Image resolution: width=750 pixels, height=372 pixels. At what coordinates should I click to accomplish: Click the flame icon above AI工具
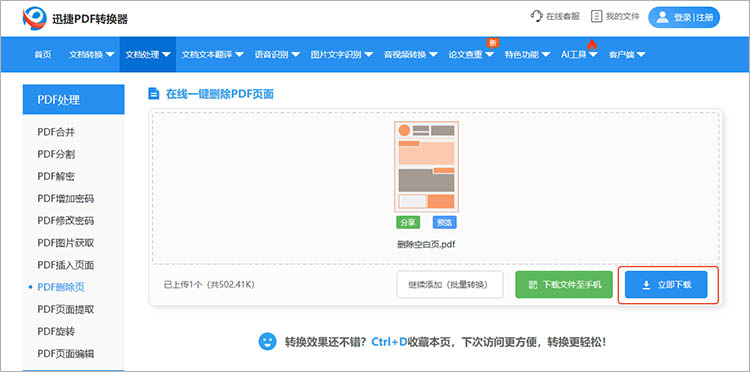pyautogui.click(x=592, y=44)
